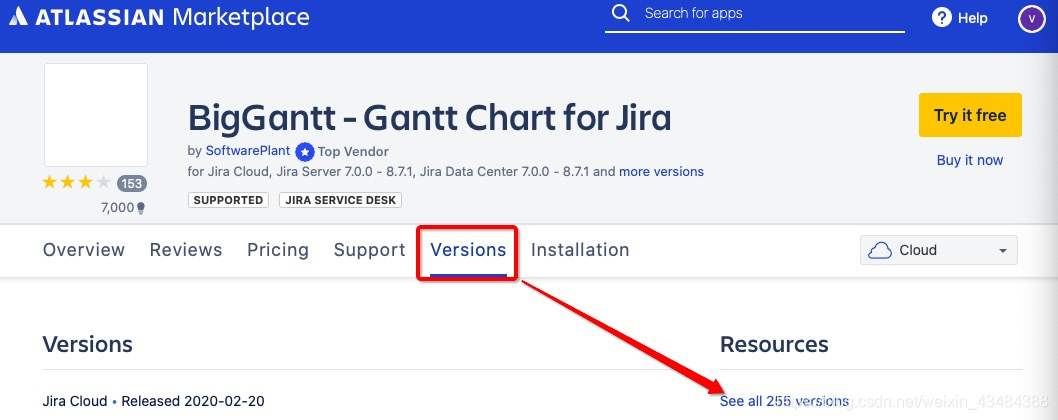Click the star rating
1058x420 pixels.
(x=76, y=182)
